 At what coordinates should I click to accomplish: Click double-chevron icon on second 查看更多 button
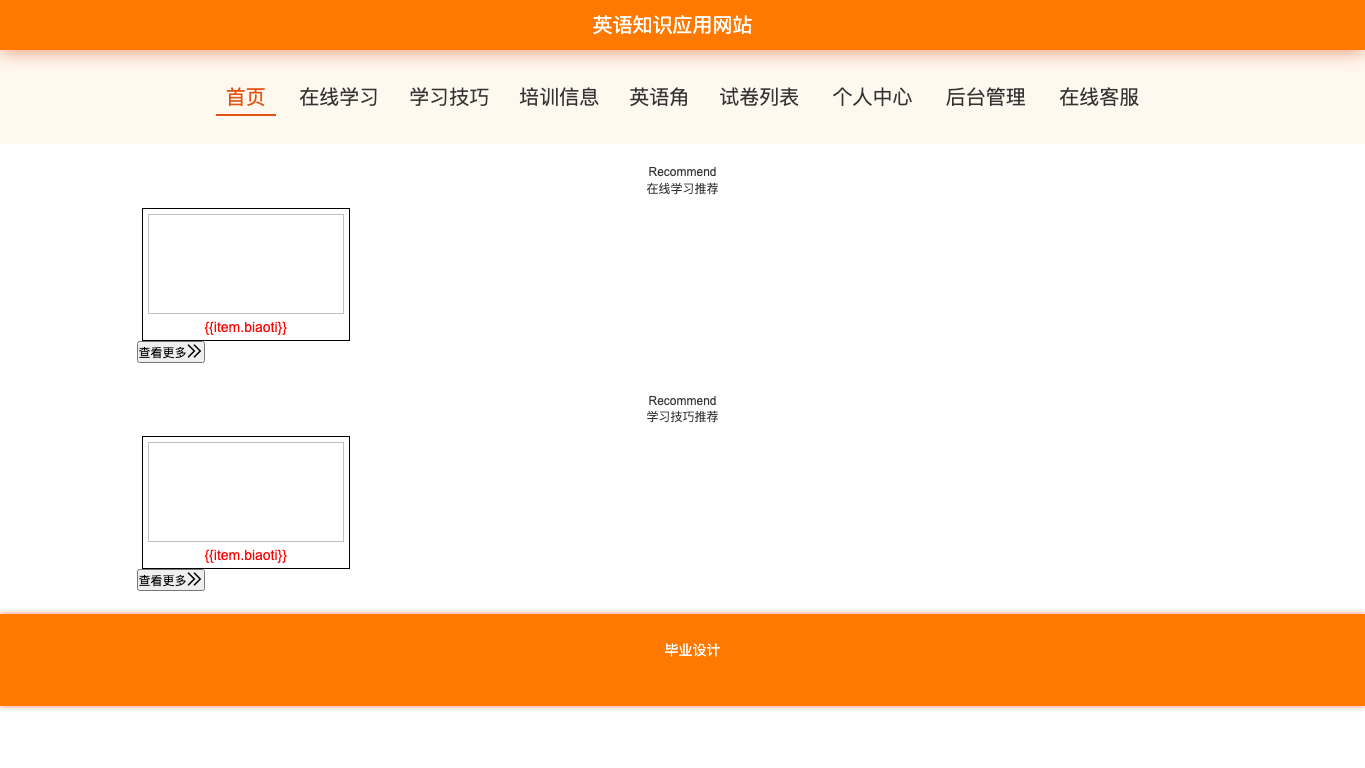click(x=195, y=580)
